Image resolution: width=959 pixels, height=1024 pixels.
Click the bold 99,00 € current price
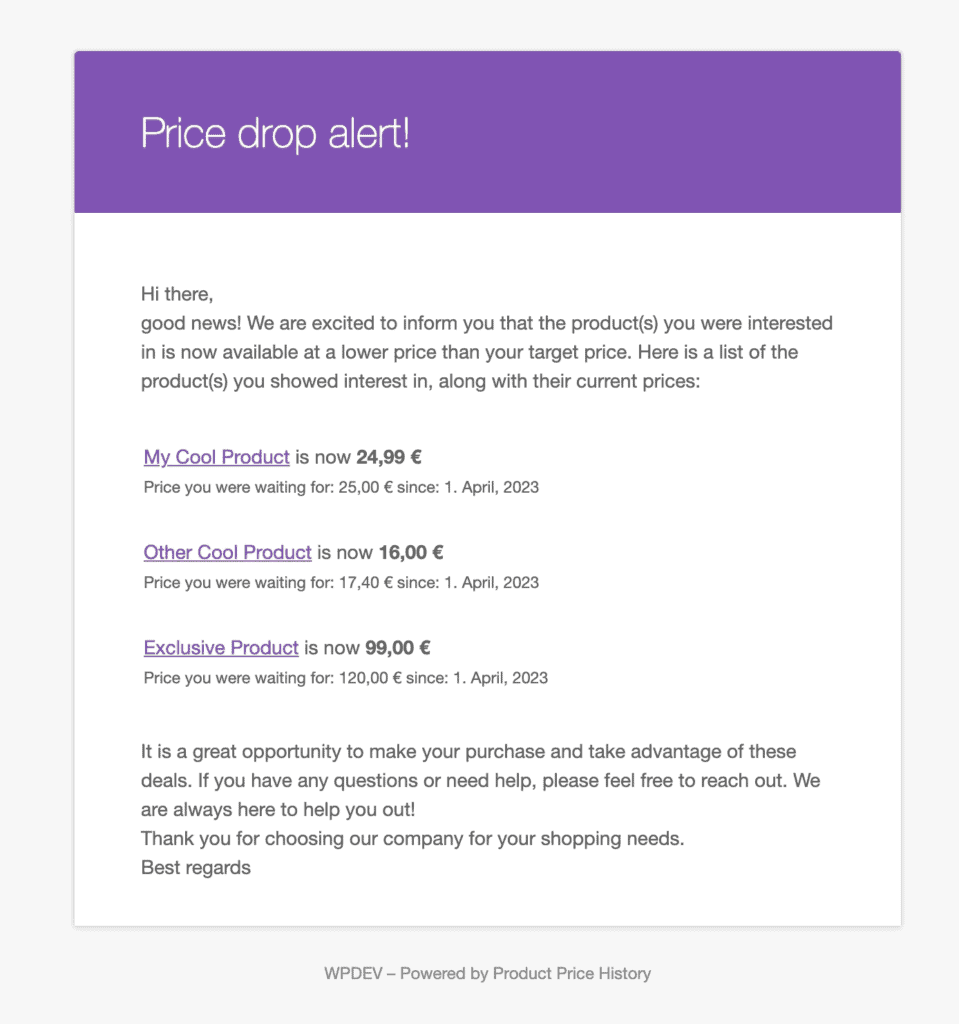click(x=398, y=647)
